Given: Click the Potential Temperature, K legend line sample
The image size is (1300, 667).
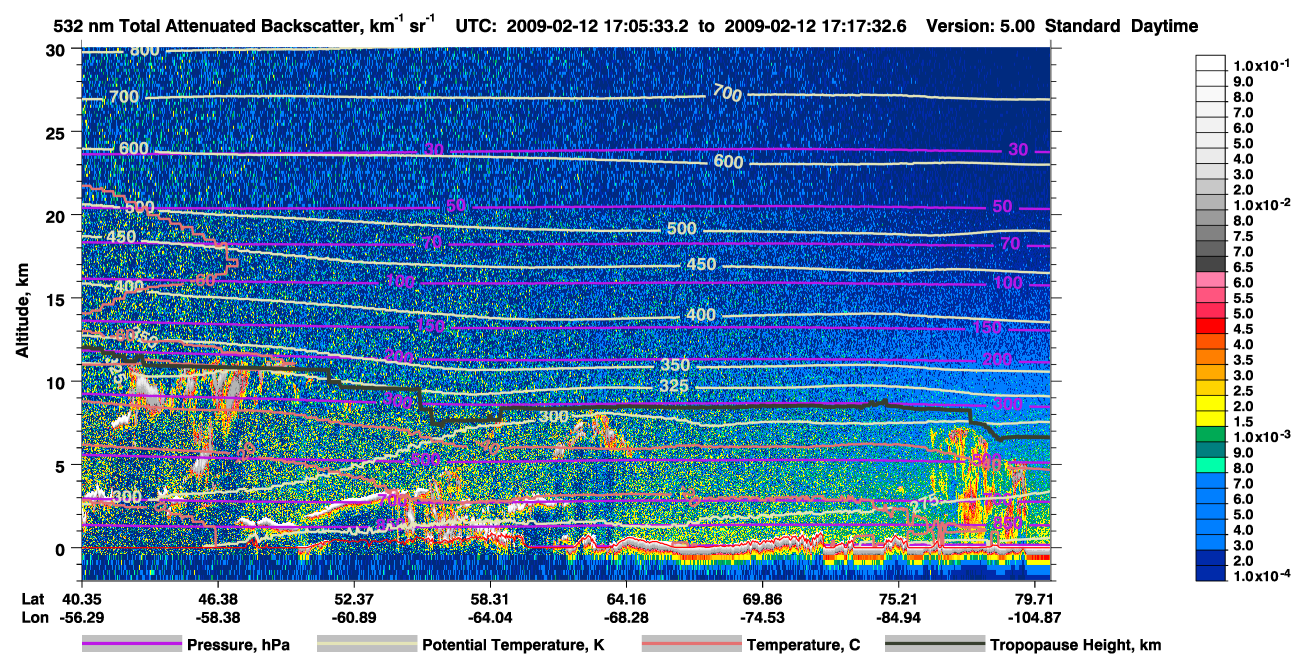Looking at the screenshot, I should coord(366,645).
